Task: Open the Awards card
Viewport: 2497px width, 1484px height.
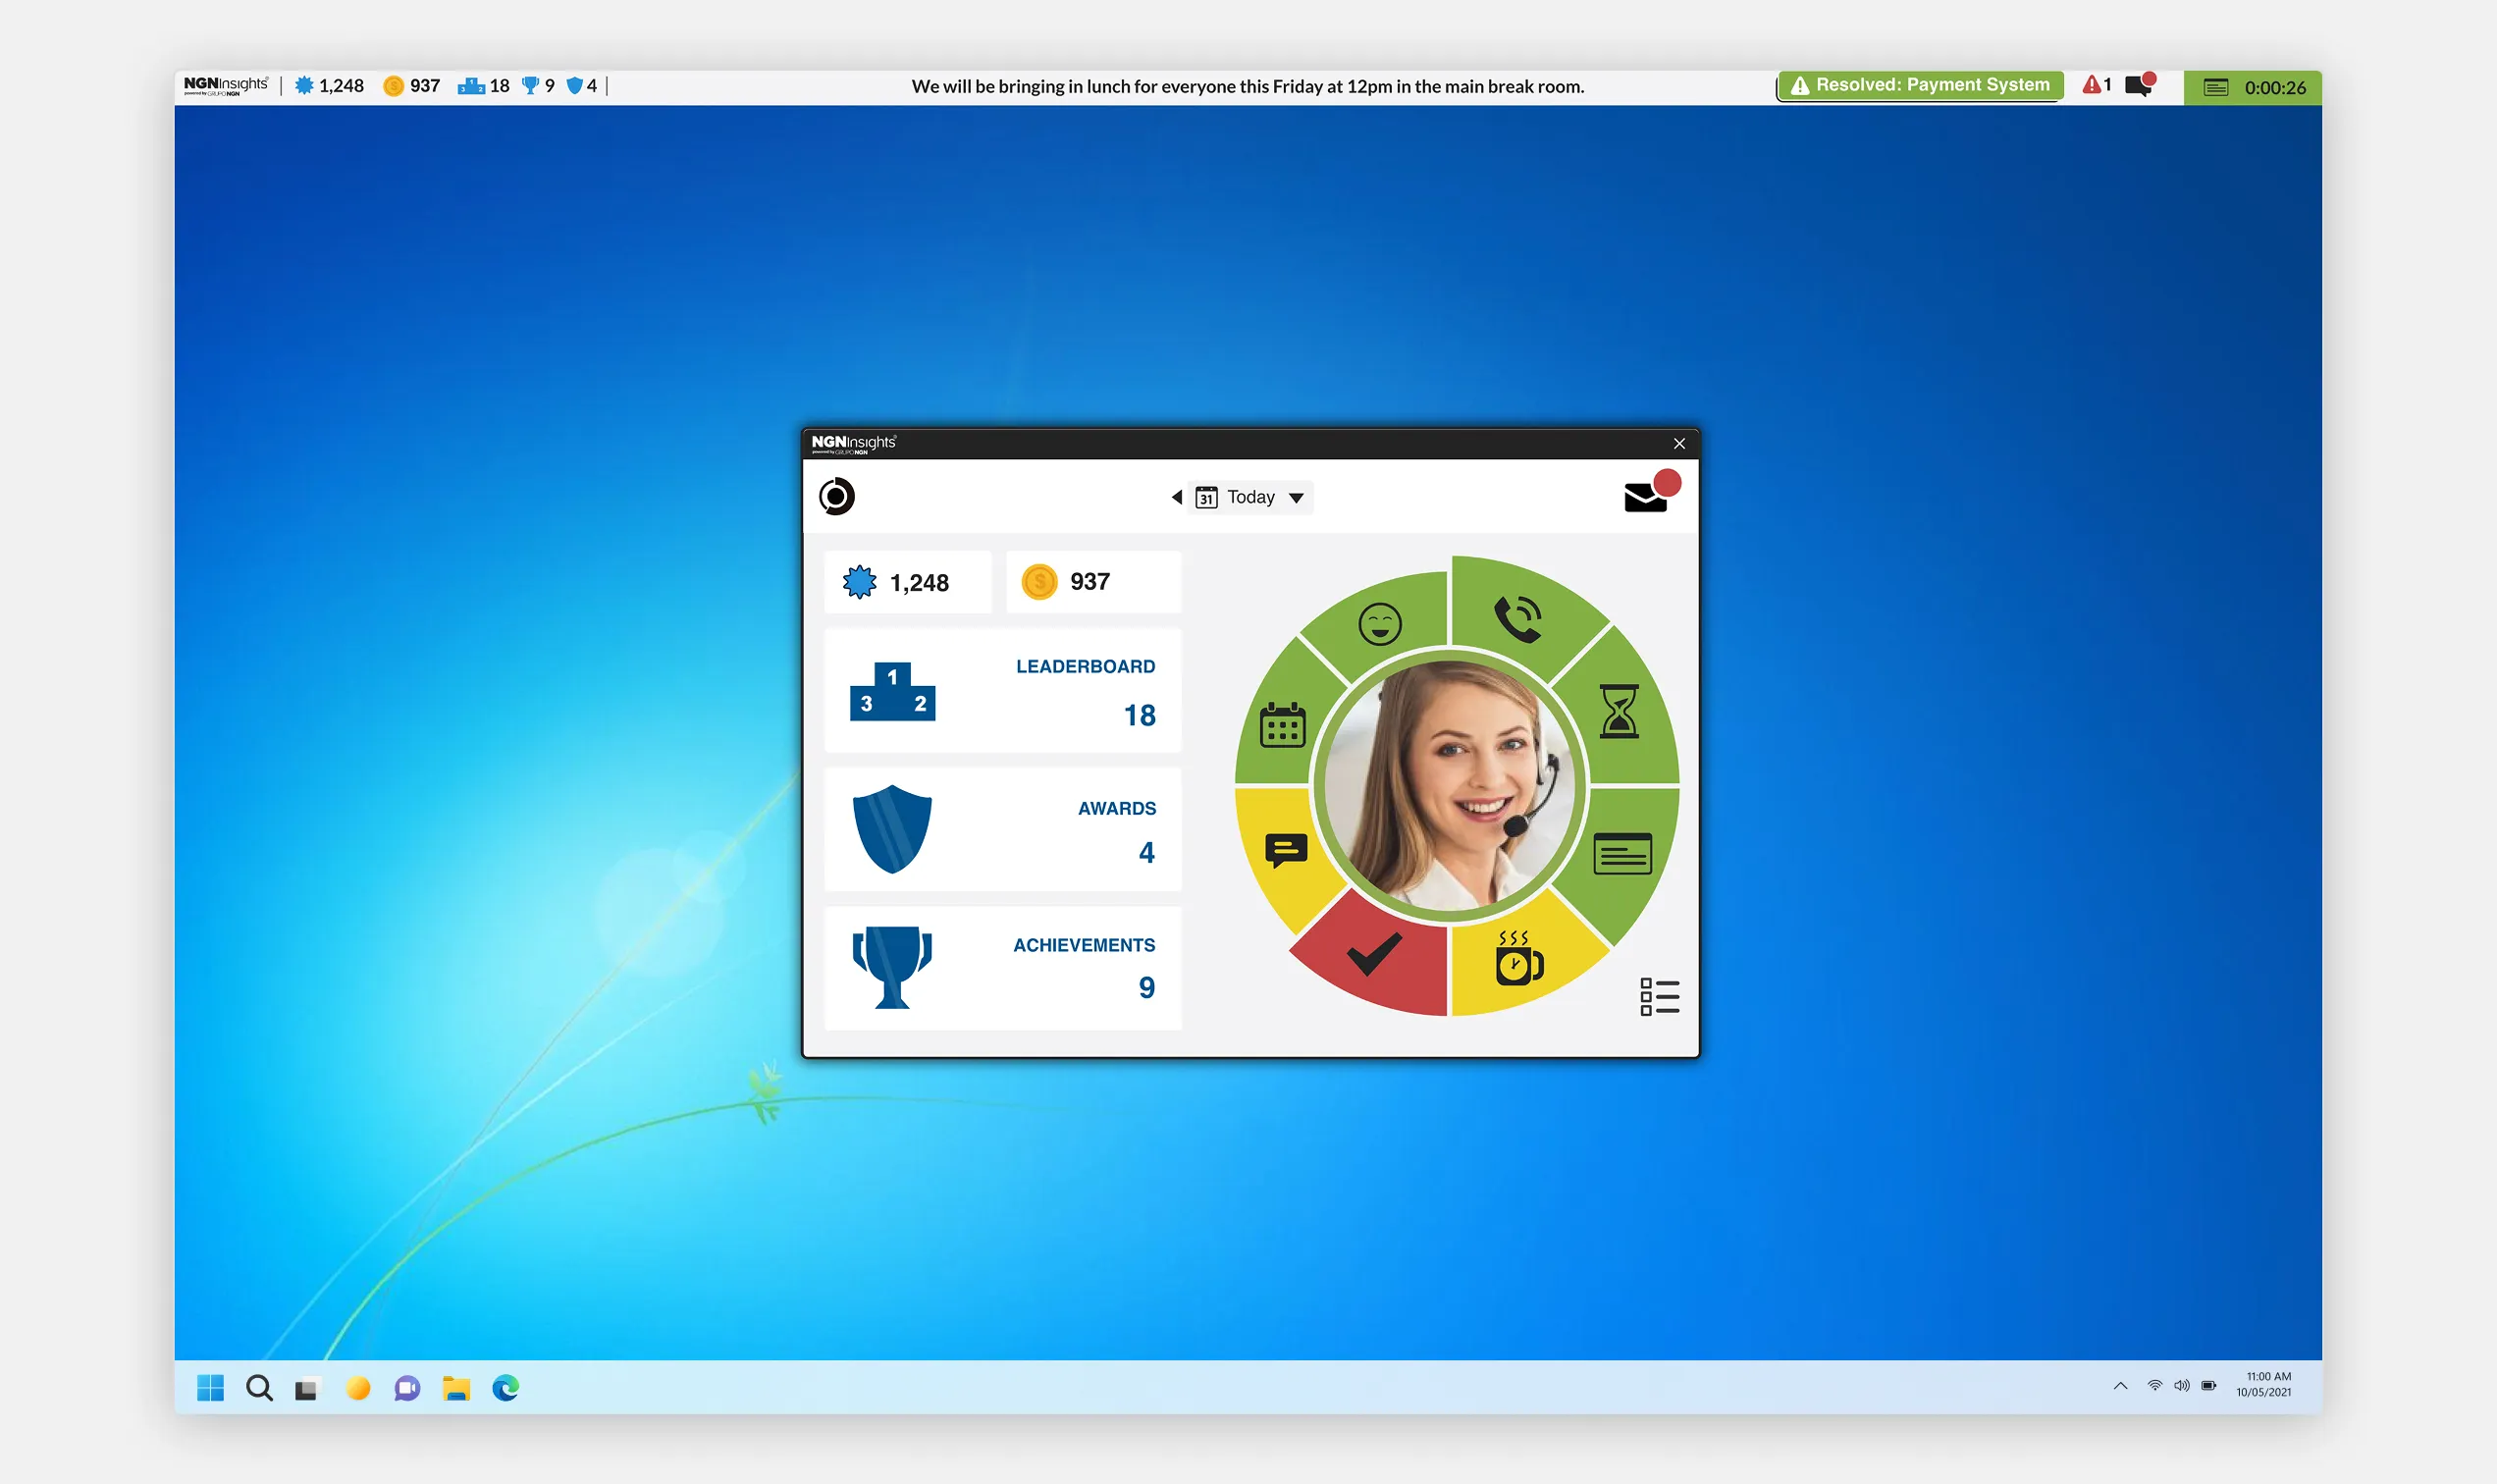Action: point(1003,829)
